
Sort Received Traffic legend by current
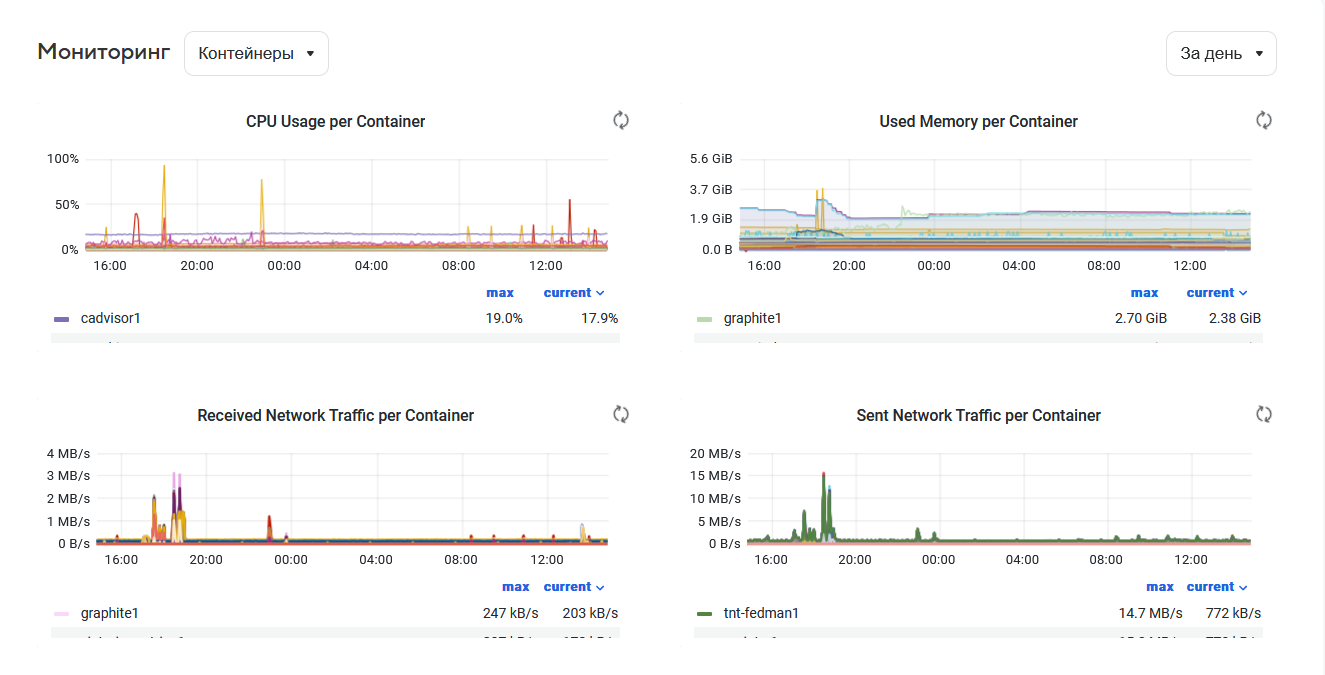(573, 587)
